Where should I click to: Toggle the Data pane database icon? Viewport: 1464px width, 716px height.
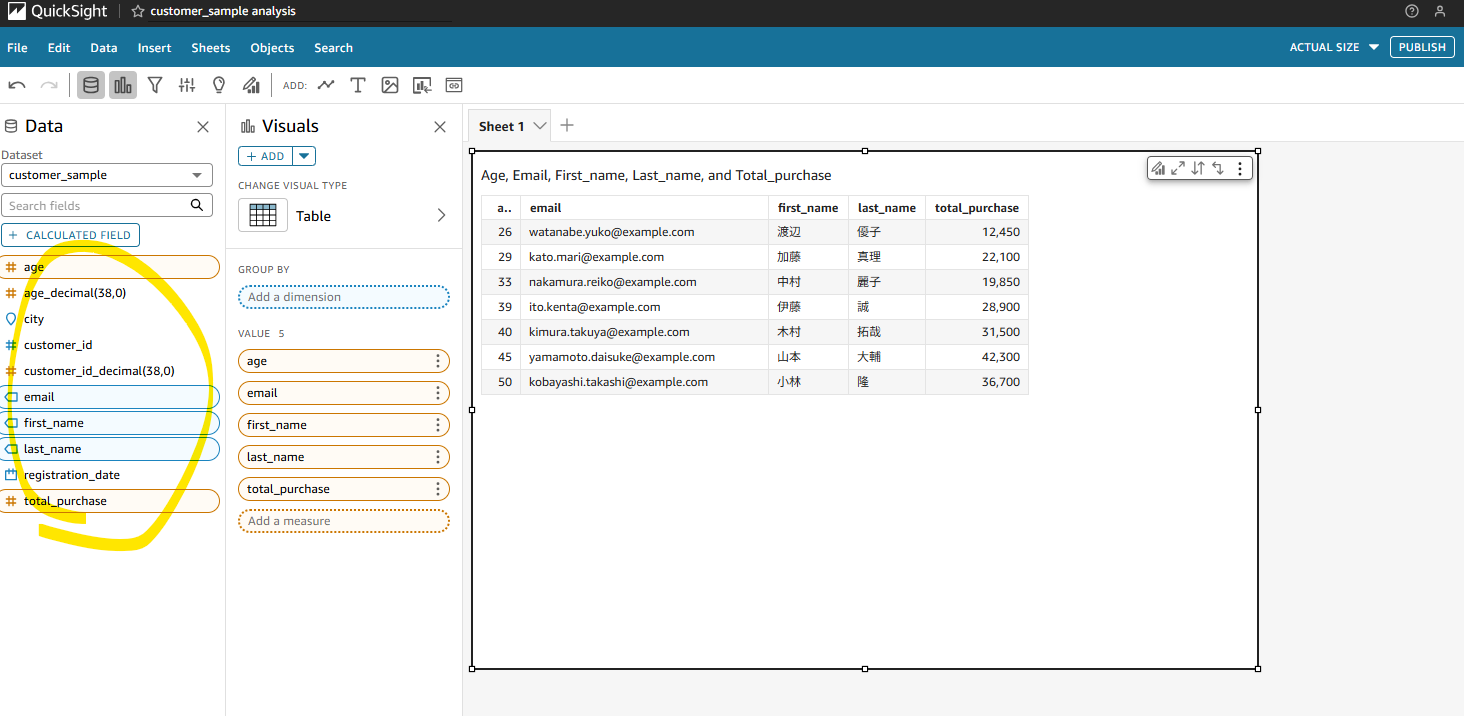pyautogui.click(x=91, y=85)
